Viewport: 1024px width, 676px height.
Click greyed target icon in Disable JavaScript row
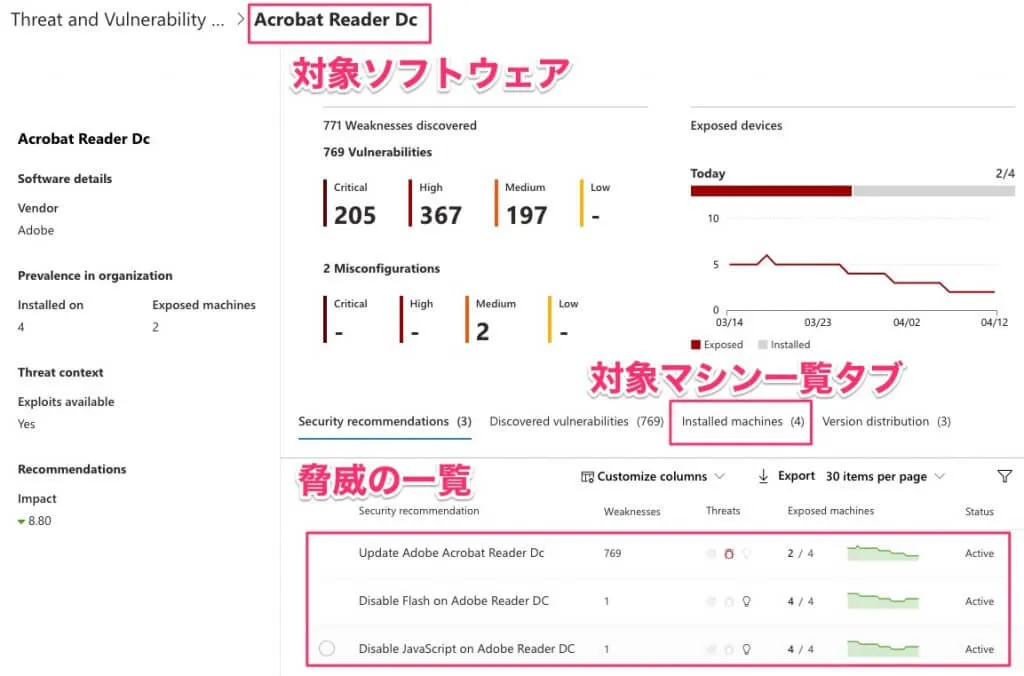pos(711,649)
